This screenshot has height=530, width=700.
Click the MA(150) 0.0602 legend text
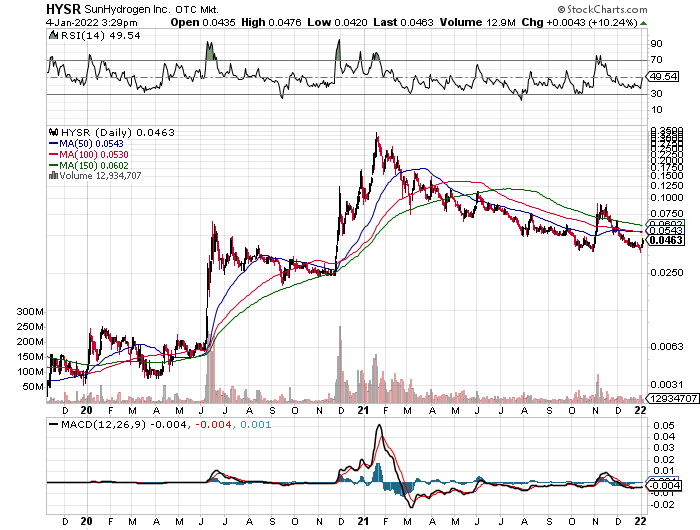click(94, 166)
